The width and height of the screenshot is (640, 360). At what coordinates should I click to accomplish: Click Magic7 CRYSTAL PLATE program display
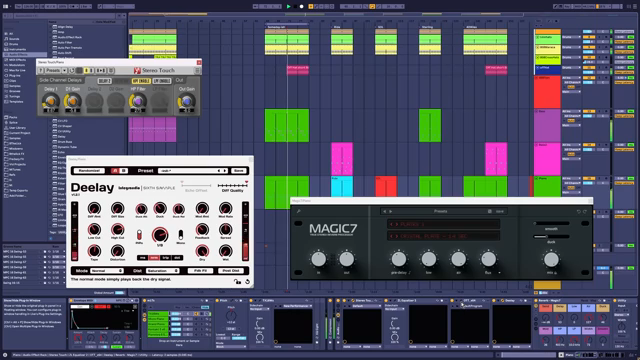tap(443, 236)
